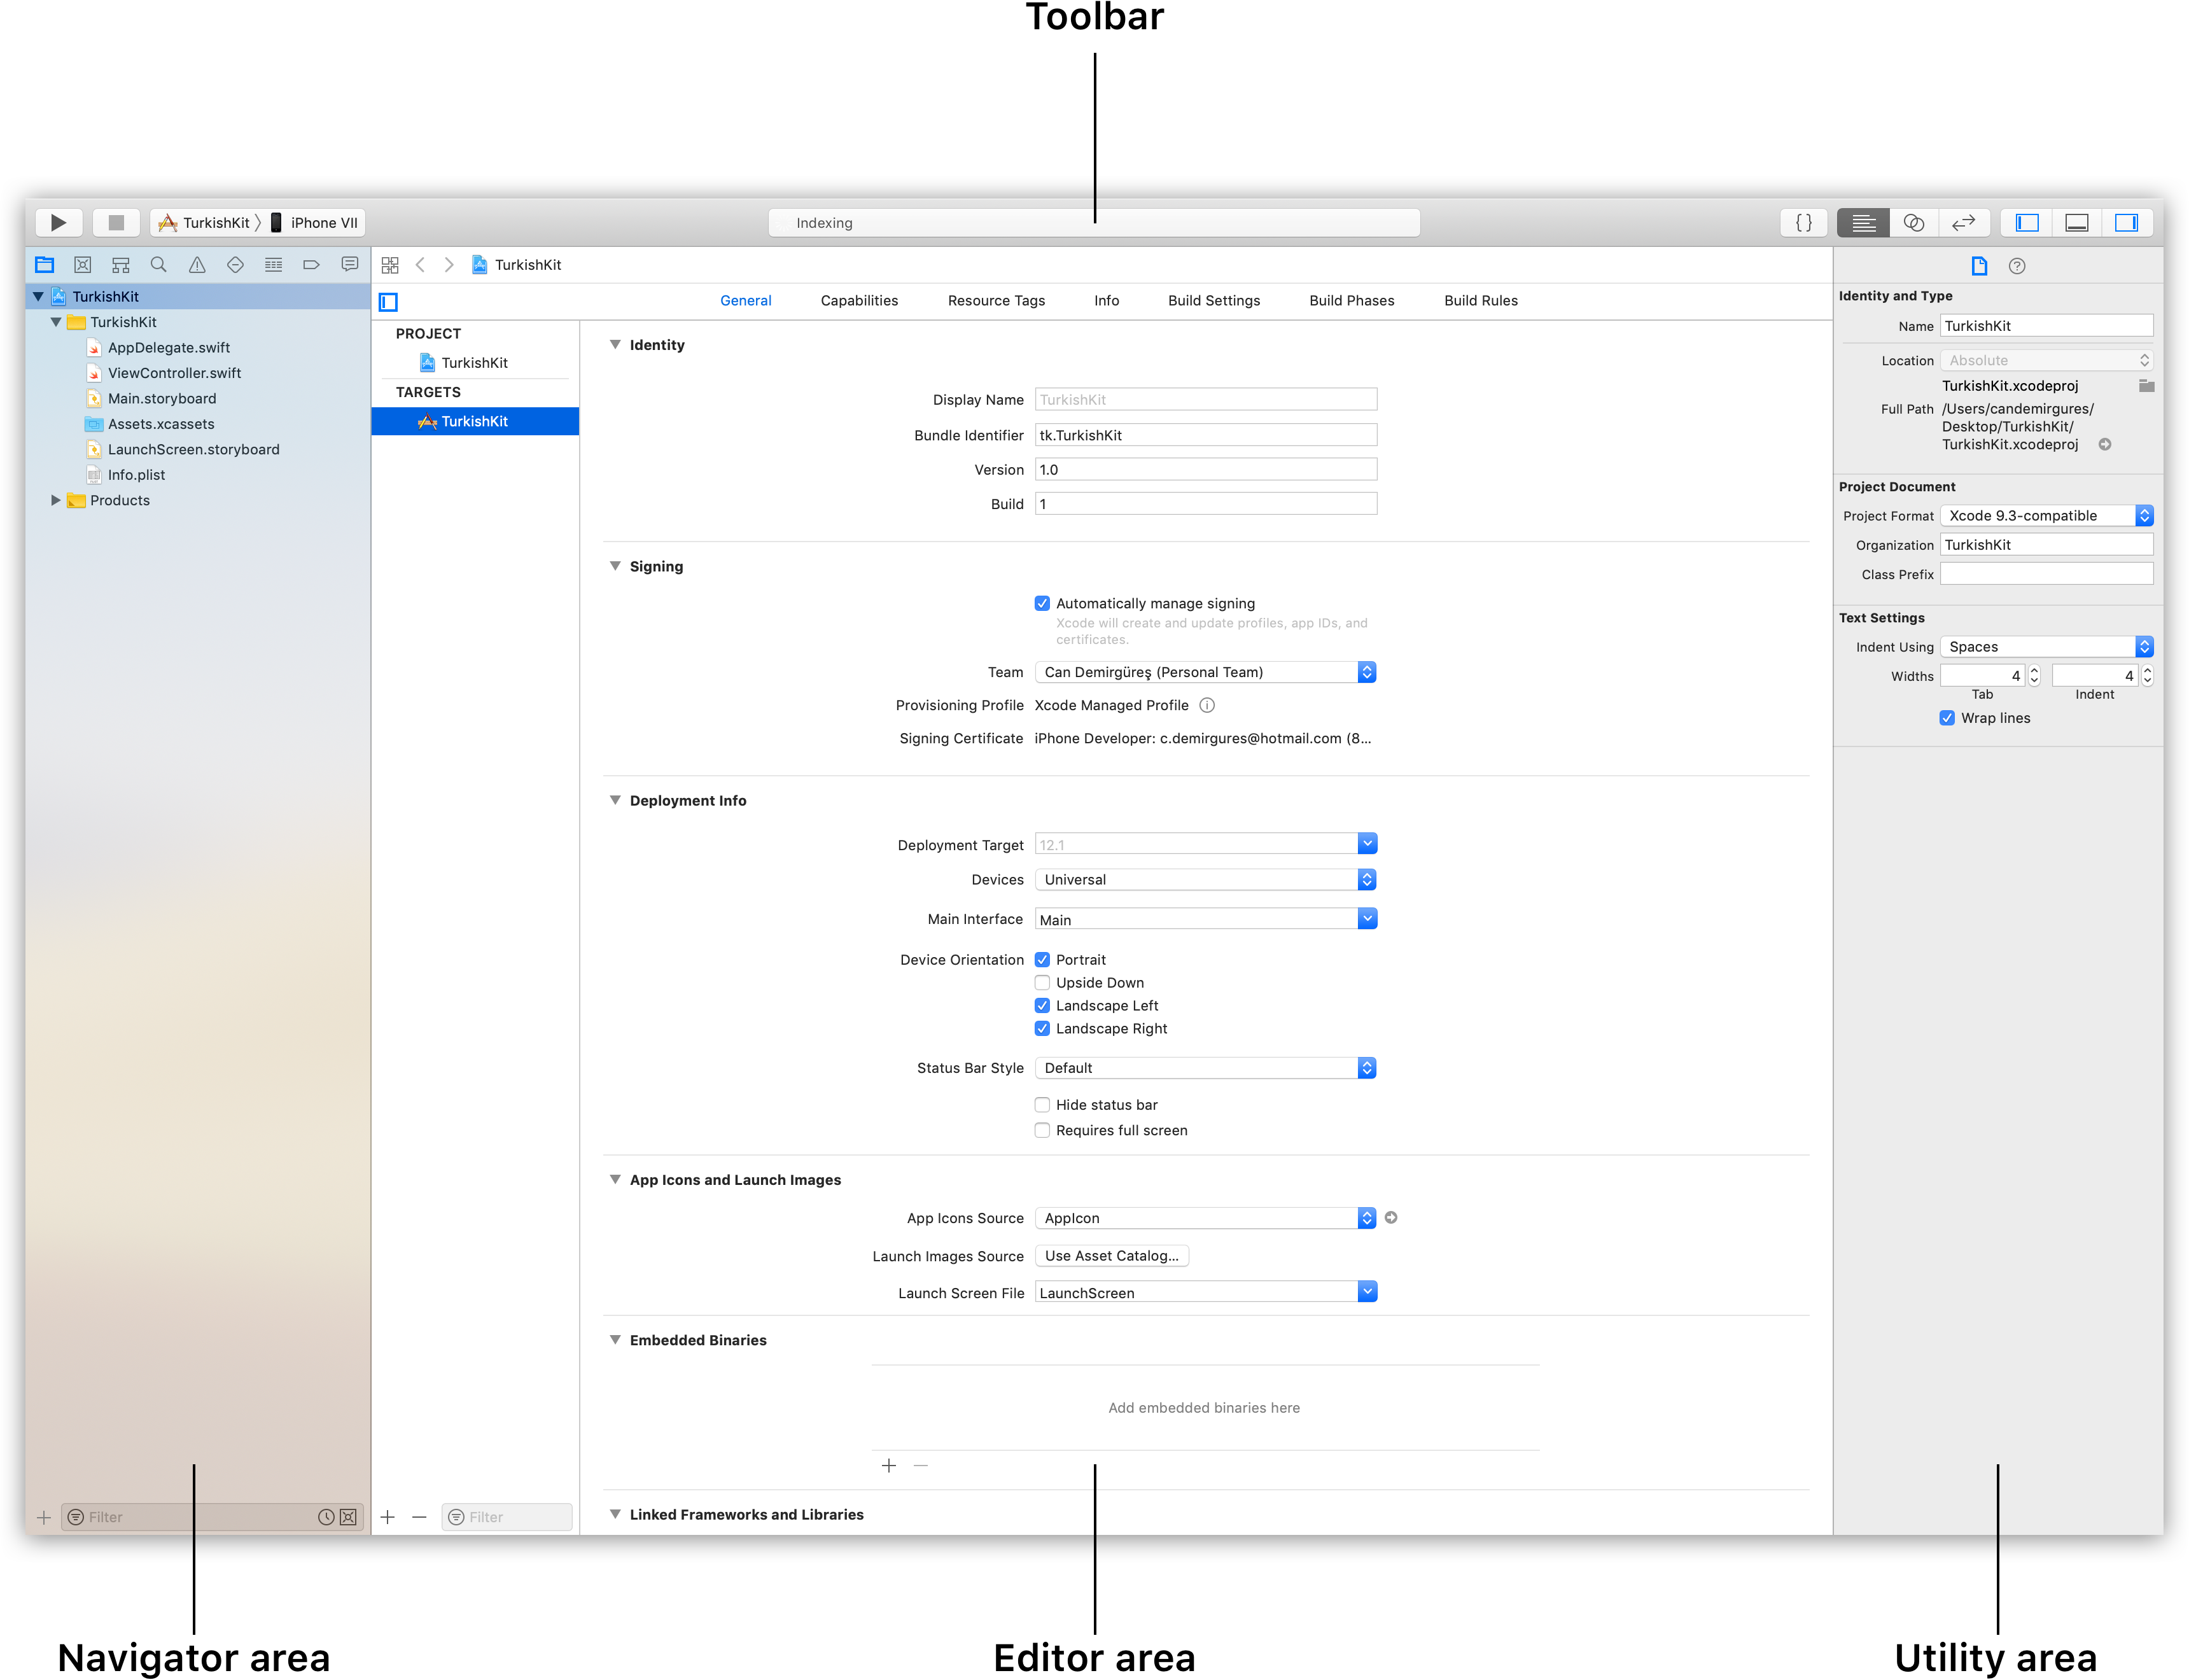Open the Indent Using dropdown
The height and width of the screenshot is (1680, 2189).
(x=2046, y=647)
